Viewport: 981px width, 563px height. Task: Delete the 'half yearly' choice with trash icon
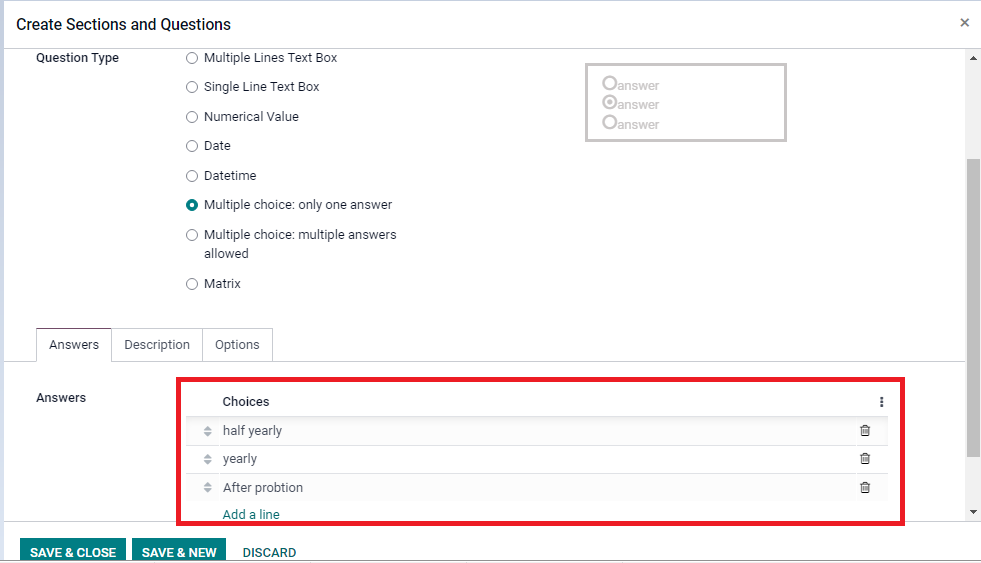865,430
